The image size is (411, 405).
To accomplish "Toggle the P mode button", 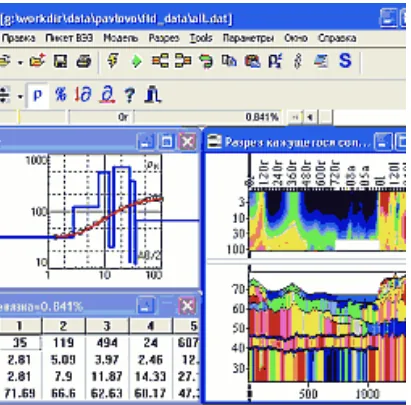I will 38,96.
